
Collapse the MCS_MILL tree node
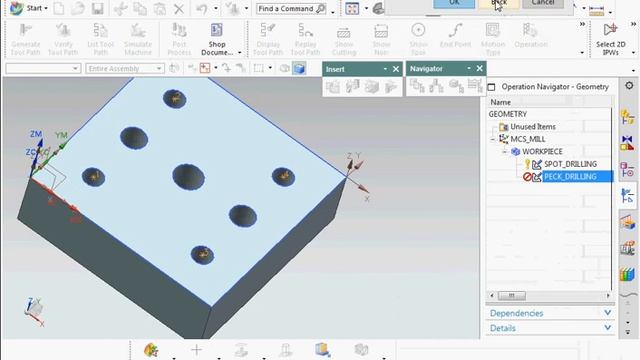493,139
